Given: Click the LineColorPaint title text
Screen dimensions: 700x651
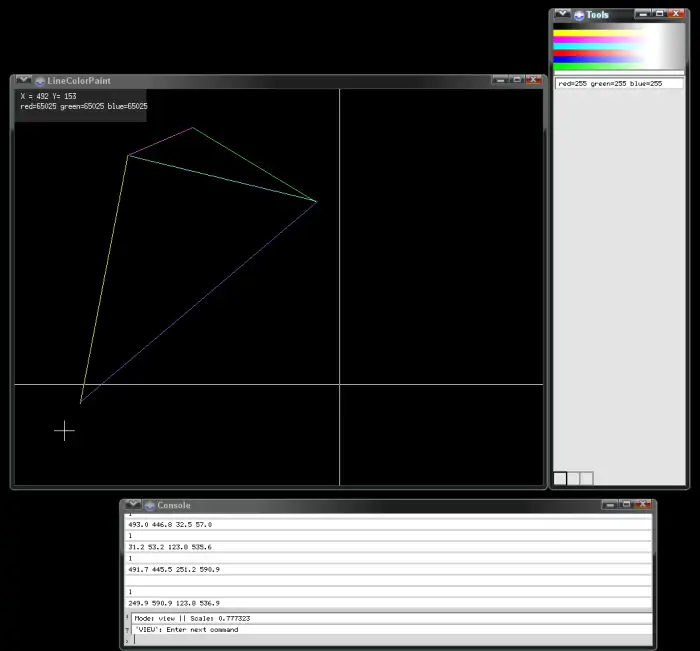Looking at the screenshot, I should [x=79, y=81].
